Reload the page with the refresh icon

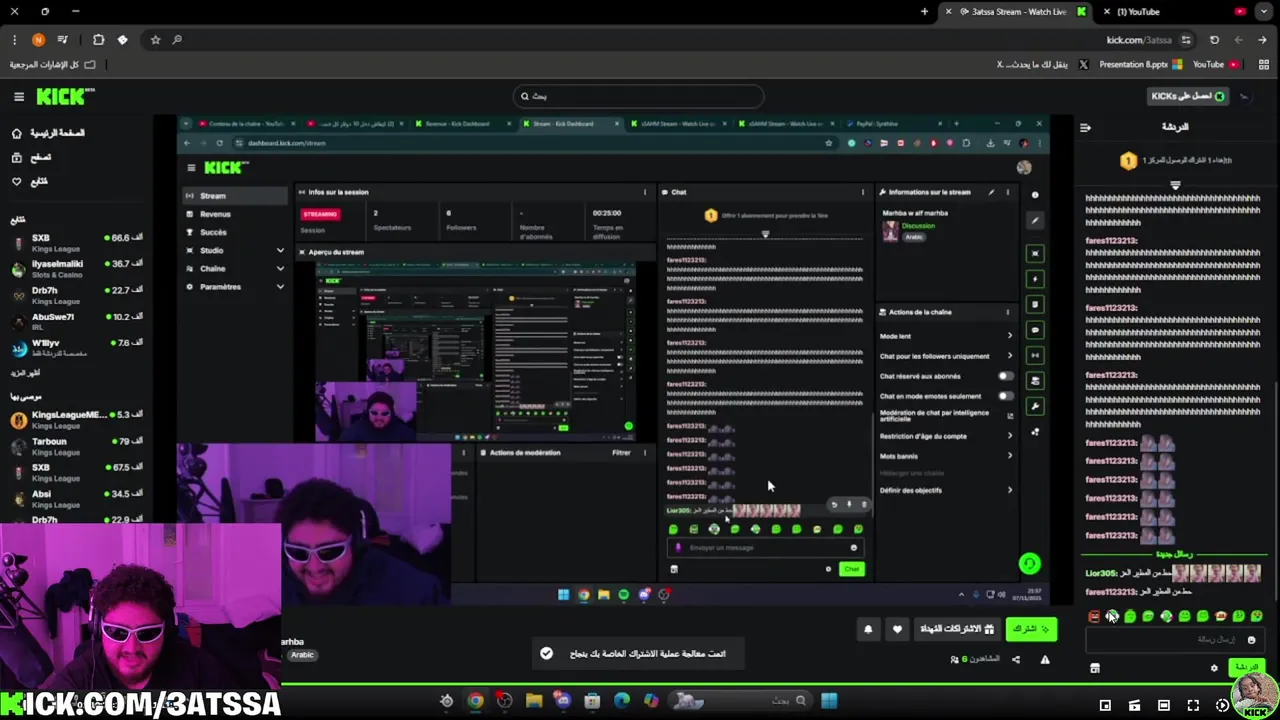(x=1214, y=40)
